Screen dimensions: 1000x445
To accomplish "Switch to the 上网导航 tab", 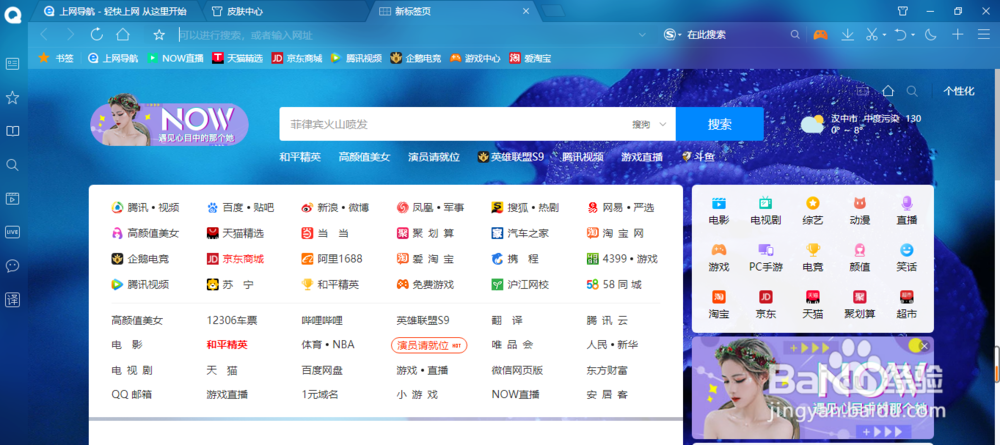I will tap(116, 11).
